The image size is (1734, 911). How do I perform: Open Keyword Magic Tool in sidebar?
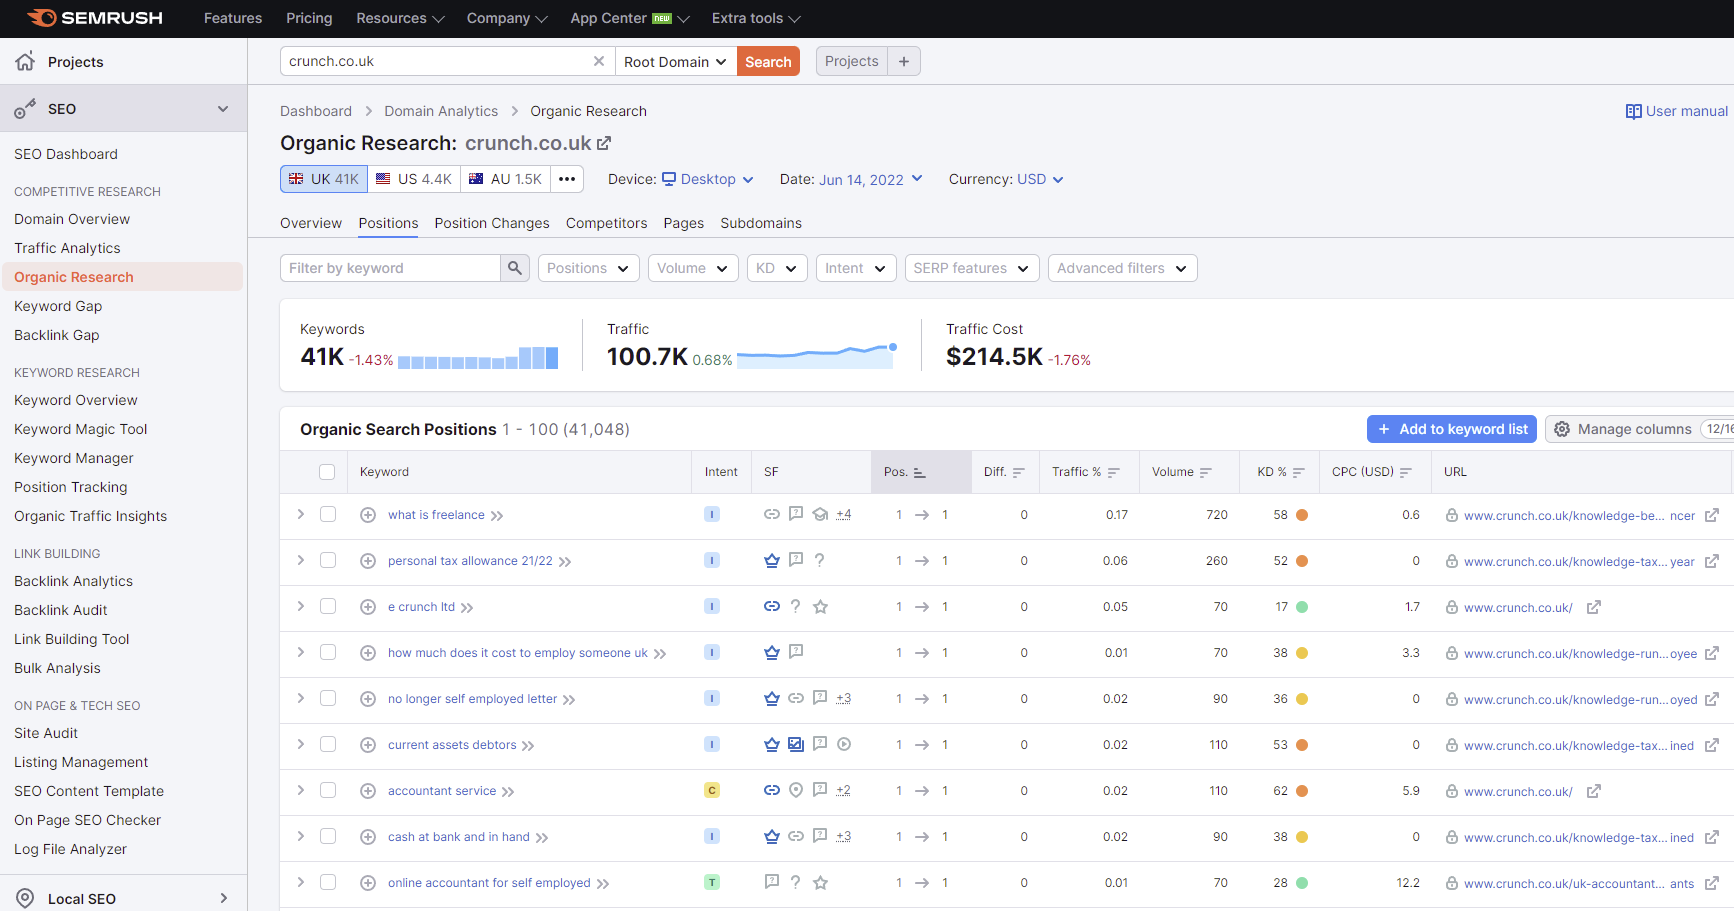[x=81, y=429]
